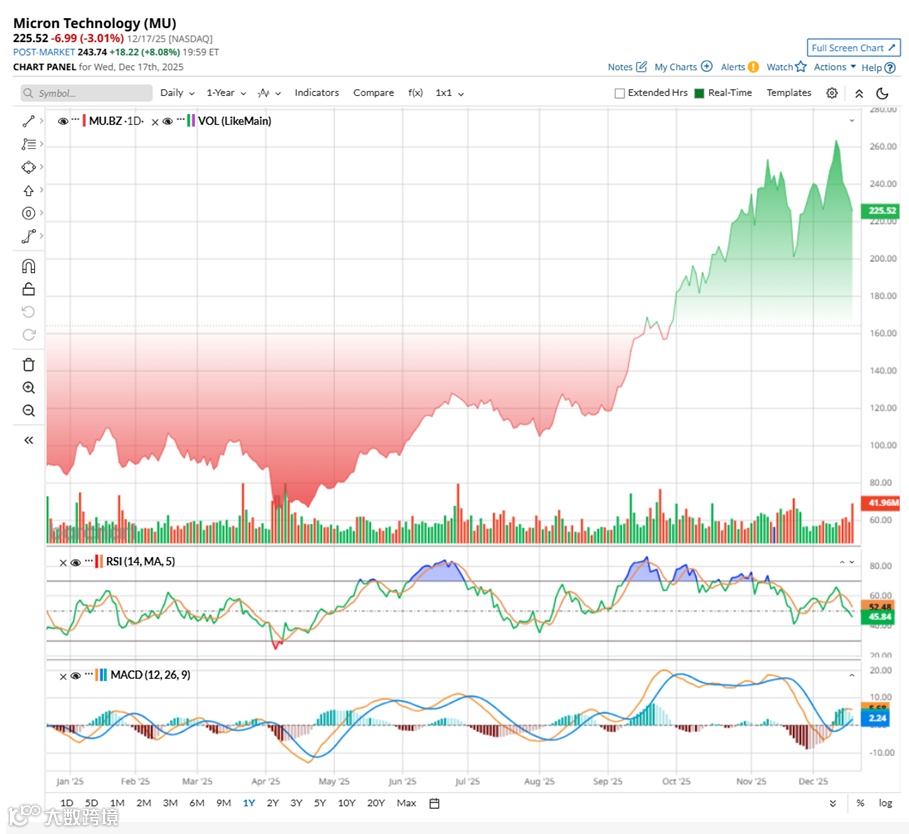Open the Full Screen Chart button
This screenshot has width=909, height=834.
(x=853, y=48)
